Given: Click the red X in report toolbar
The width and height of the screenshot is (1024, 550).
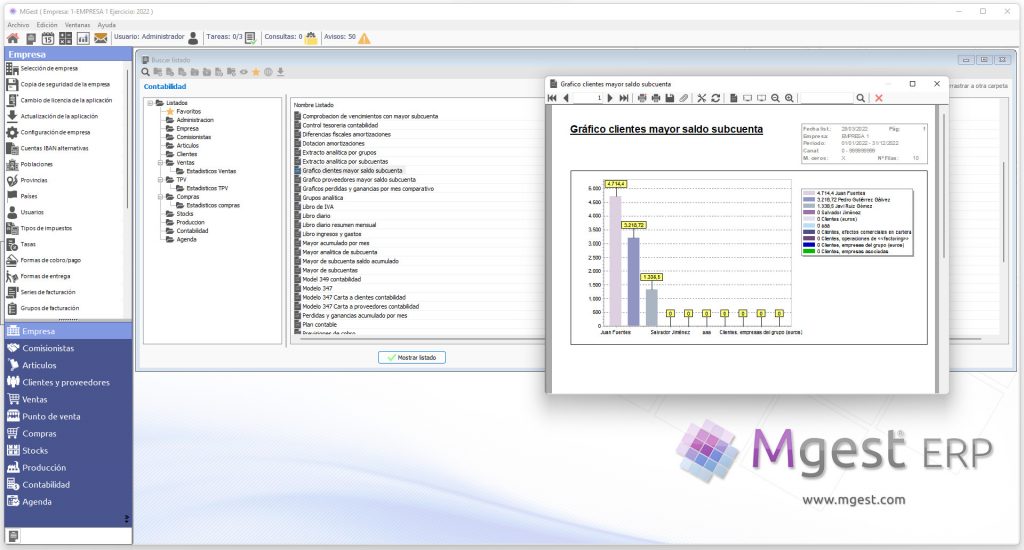Looking at the screenshot, I should coord(879,98).
